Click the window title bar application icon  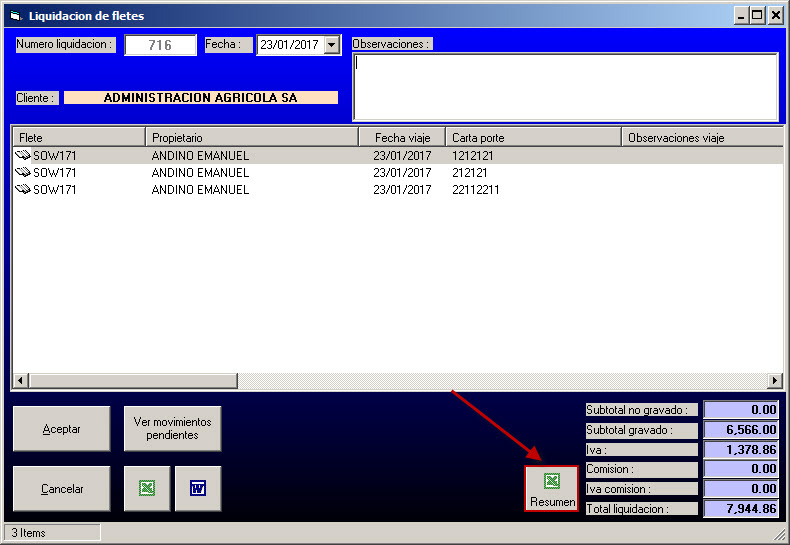(x=14, y=16)
